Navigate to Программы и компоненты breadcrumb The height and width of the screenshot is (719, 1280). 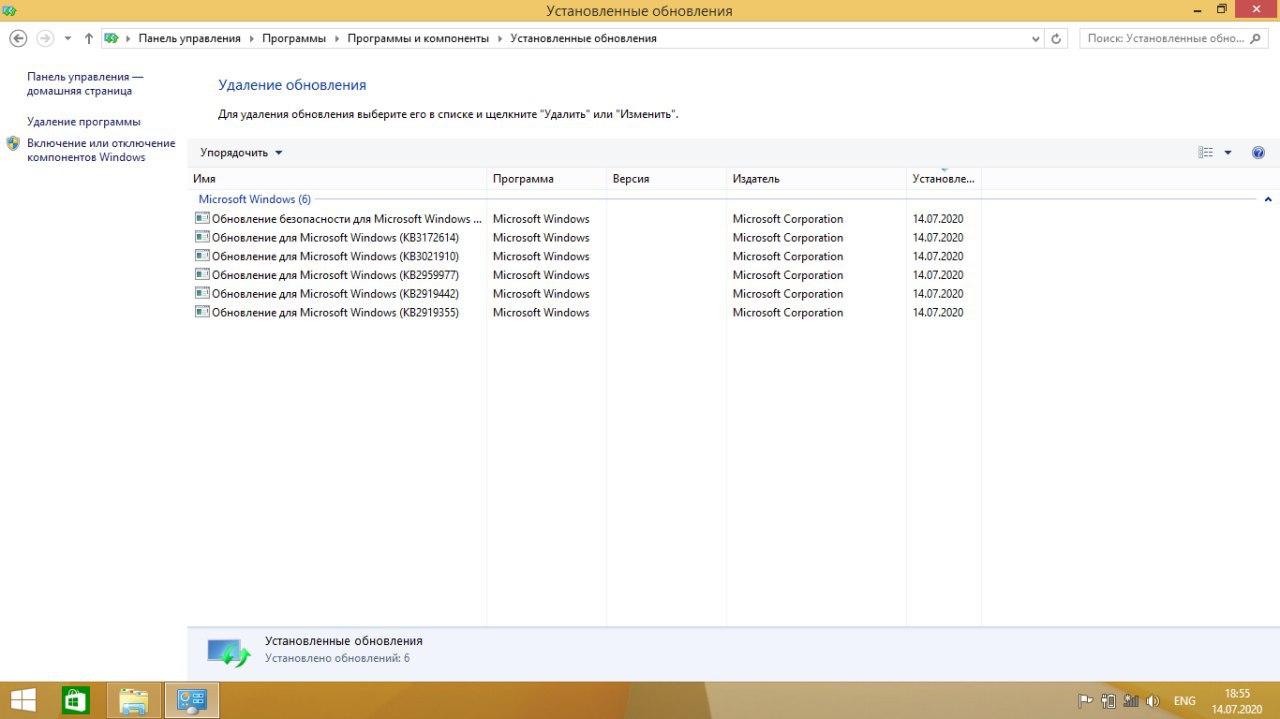click(x=418, y=38)
